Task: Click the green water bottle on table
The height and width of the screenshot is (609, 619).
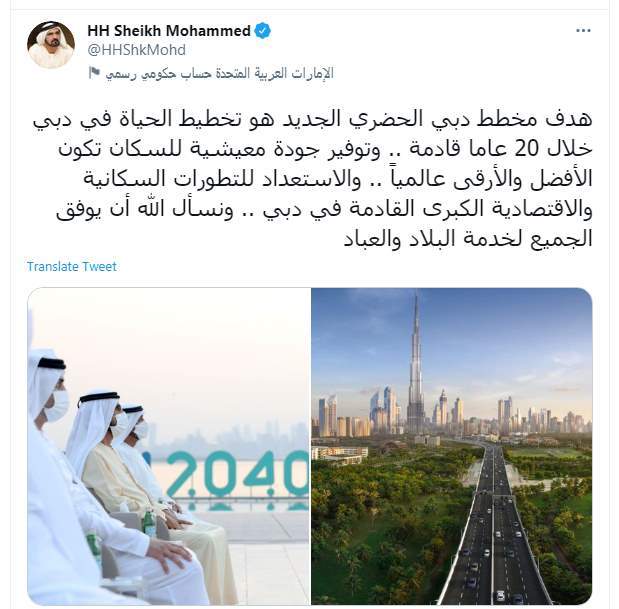Action: (x=149, y=524)
